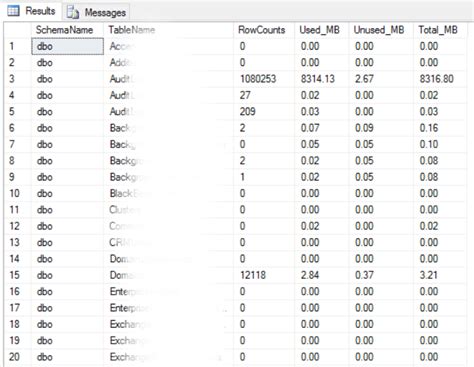This screenshot has width=474, height=367.
Task: Select the RowCounts value 209
Action: point(247,111)
